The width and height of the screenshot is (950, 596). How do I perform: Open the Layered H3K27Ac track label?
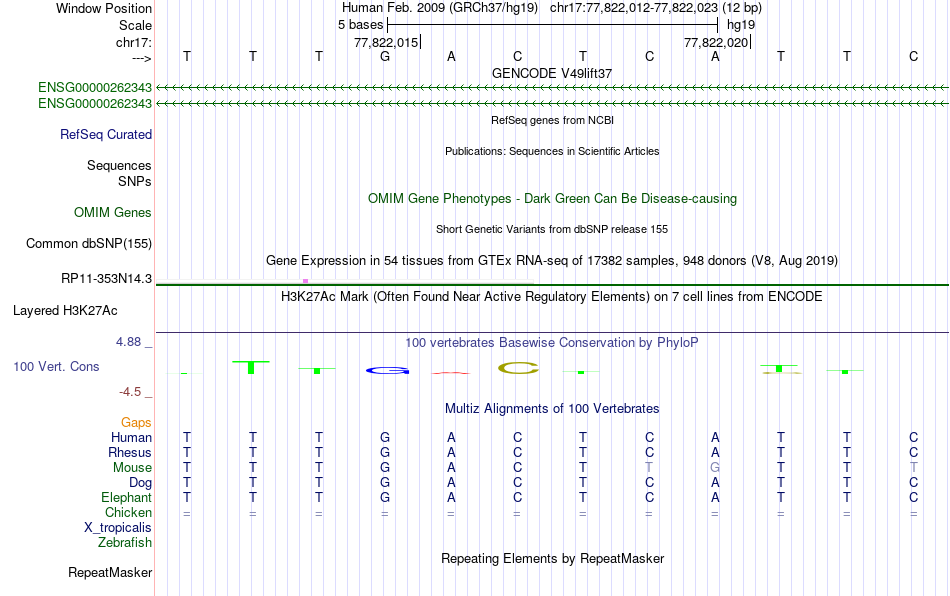pos(65,311)
